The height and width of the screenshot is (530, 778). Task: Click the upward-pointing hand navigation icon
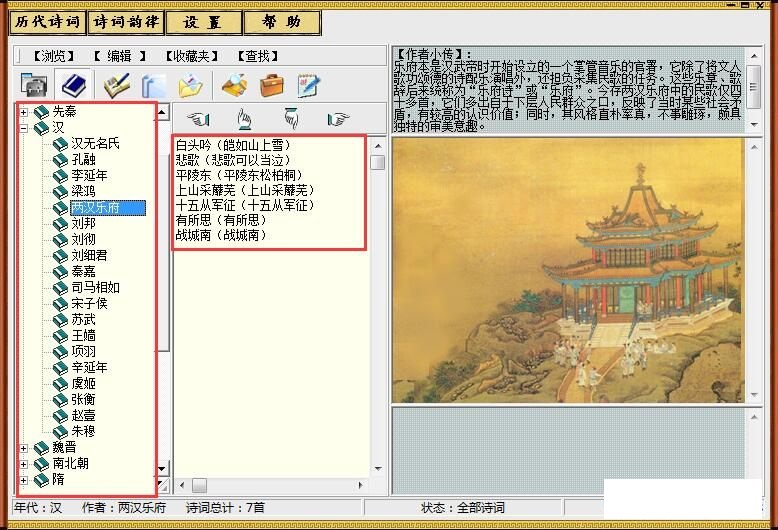244,119
